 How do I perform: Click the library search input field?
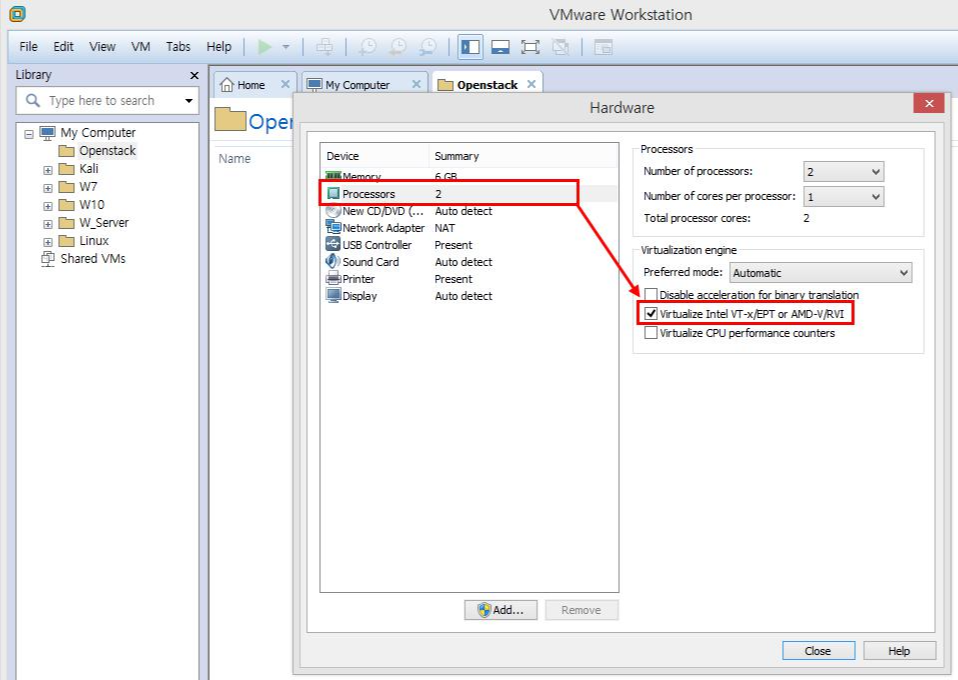(107, 101)
